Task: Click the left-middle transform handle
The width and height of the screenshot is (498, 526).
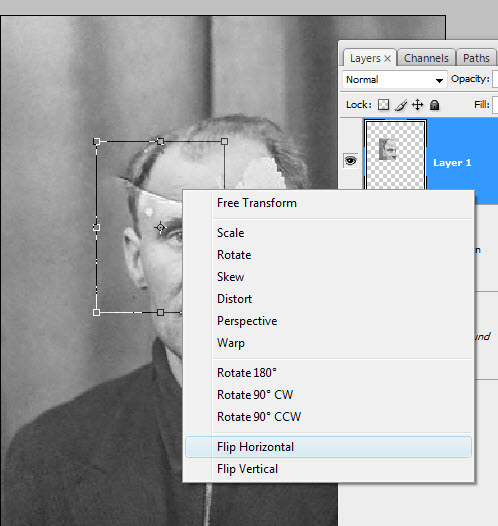Action: pyautogui.click(x=97, y=228)
